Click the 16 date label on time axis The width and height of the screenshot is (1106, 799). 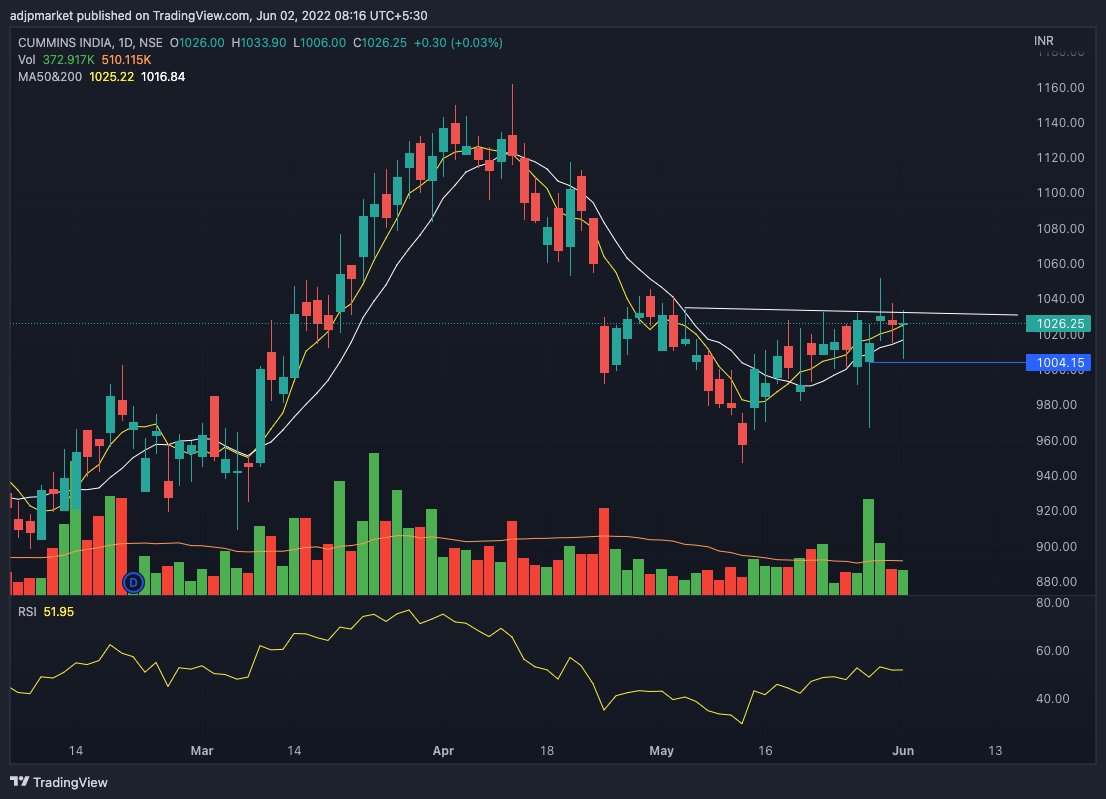click(x=765, y=750)
